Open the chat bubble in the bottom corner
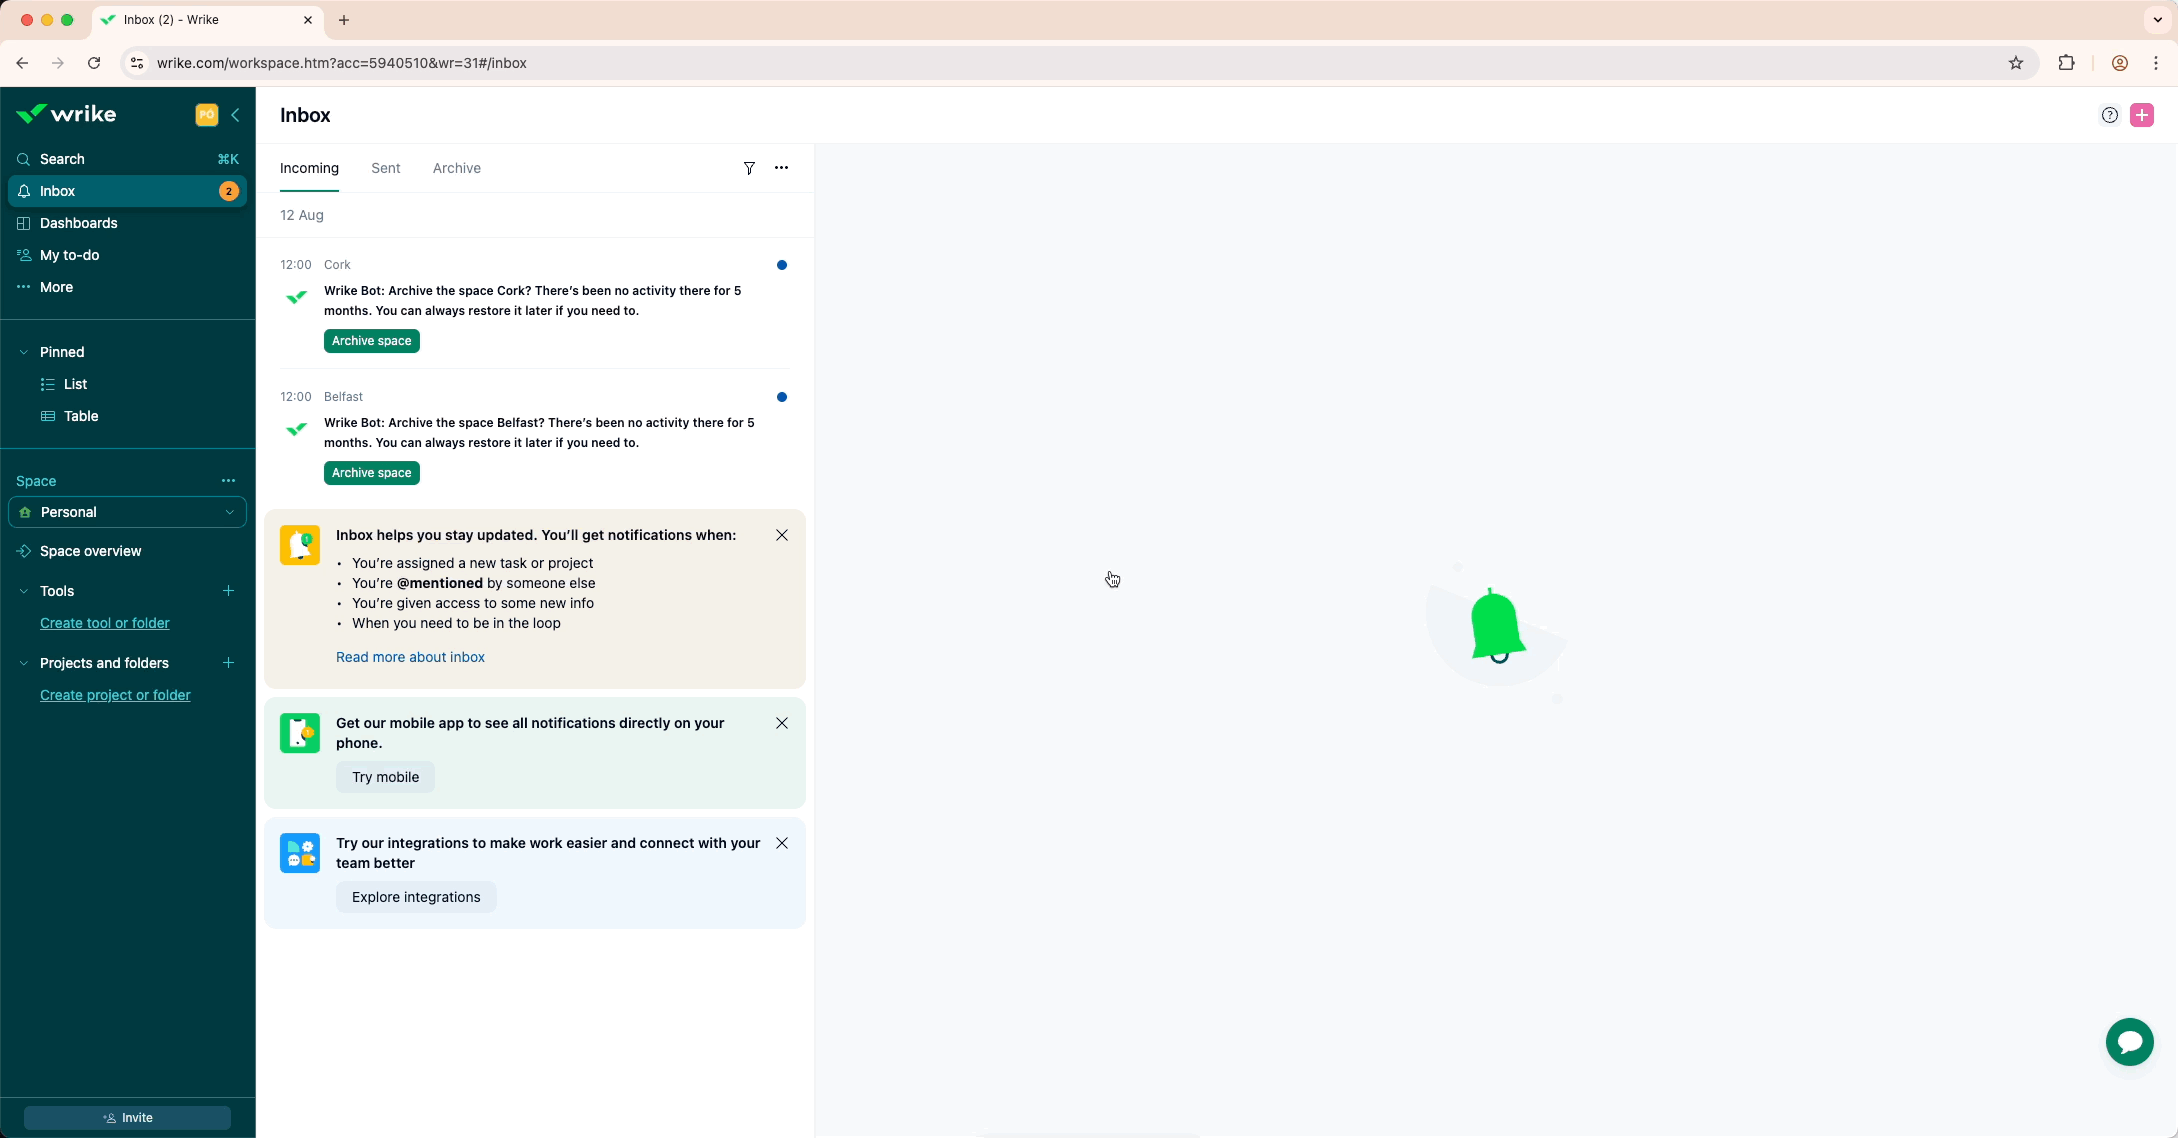This screenshot has height=1138, width=2178. (2129, 1042)
